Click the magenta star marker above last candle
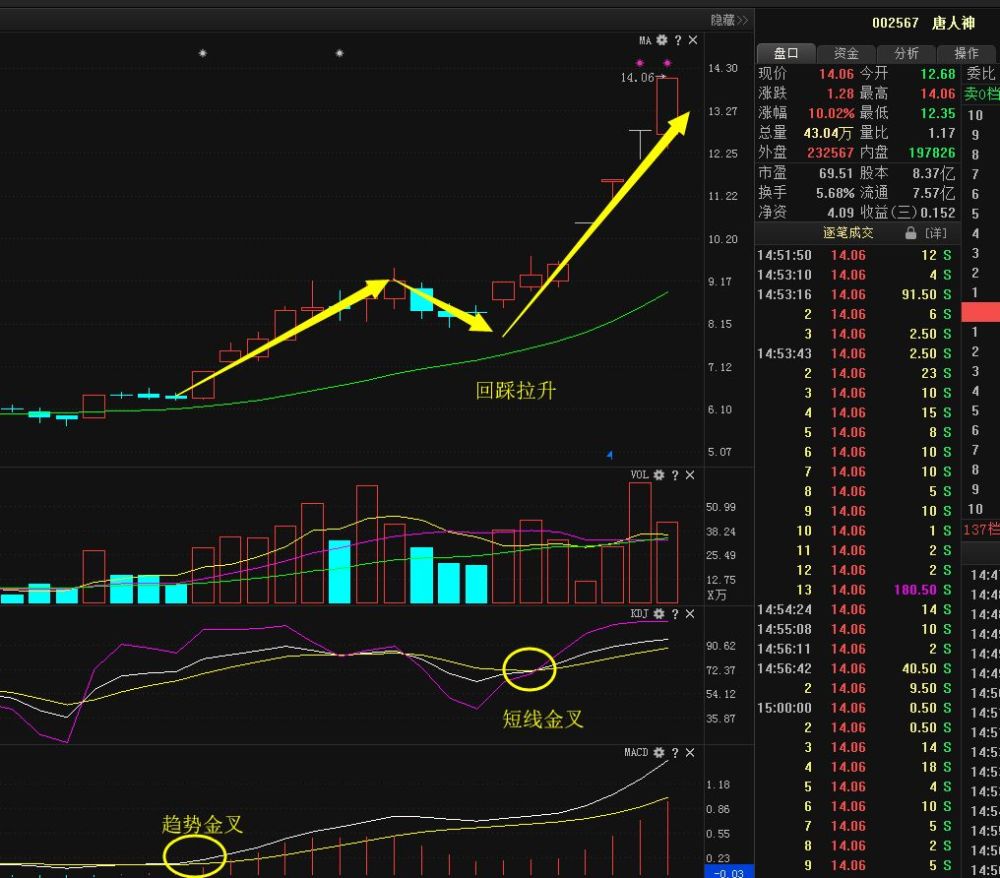 [x=667, y=63]
